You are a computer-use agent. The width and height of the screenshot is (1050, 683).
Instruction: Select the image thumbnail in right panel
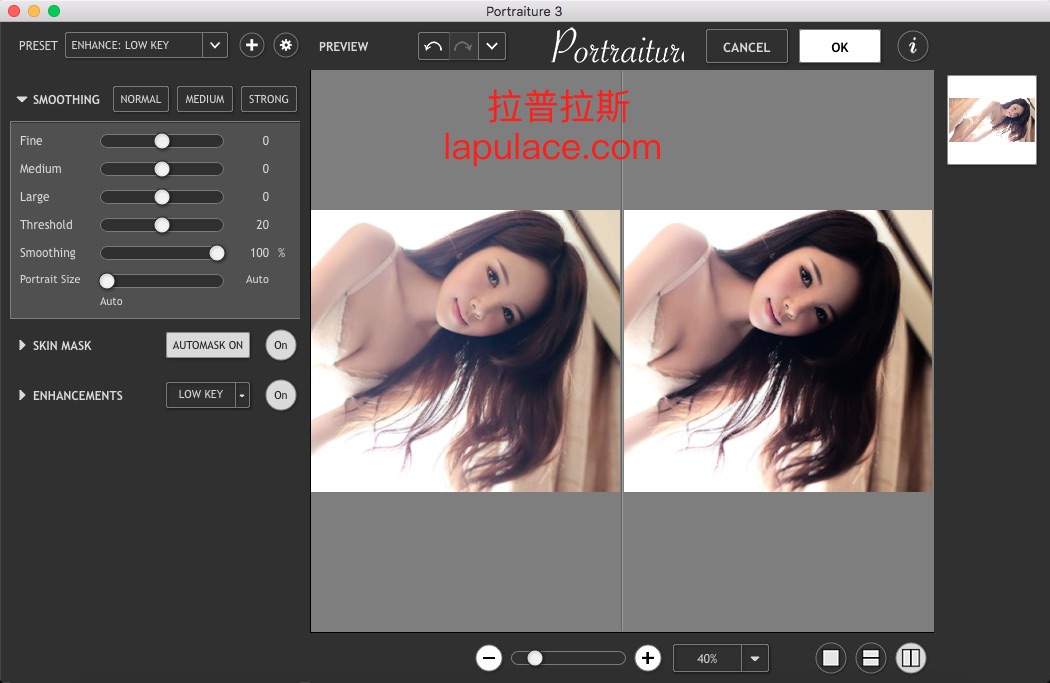(x=992, y=120)
